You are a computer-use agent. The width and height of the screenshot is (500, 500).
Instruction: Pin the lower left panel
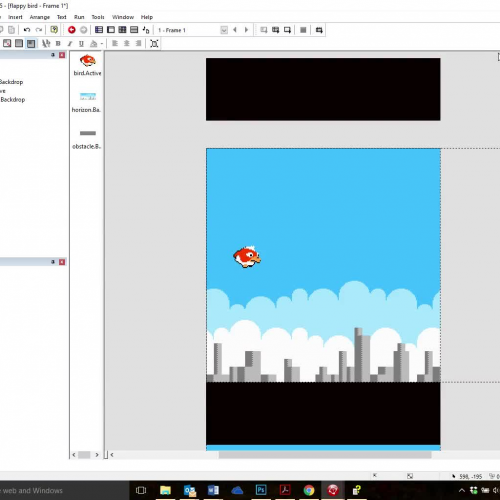tap(53, 262)
